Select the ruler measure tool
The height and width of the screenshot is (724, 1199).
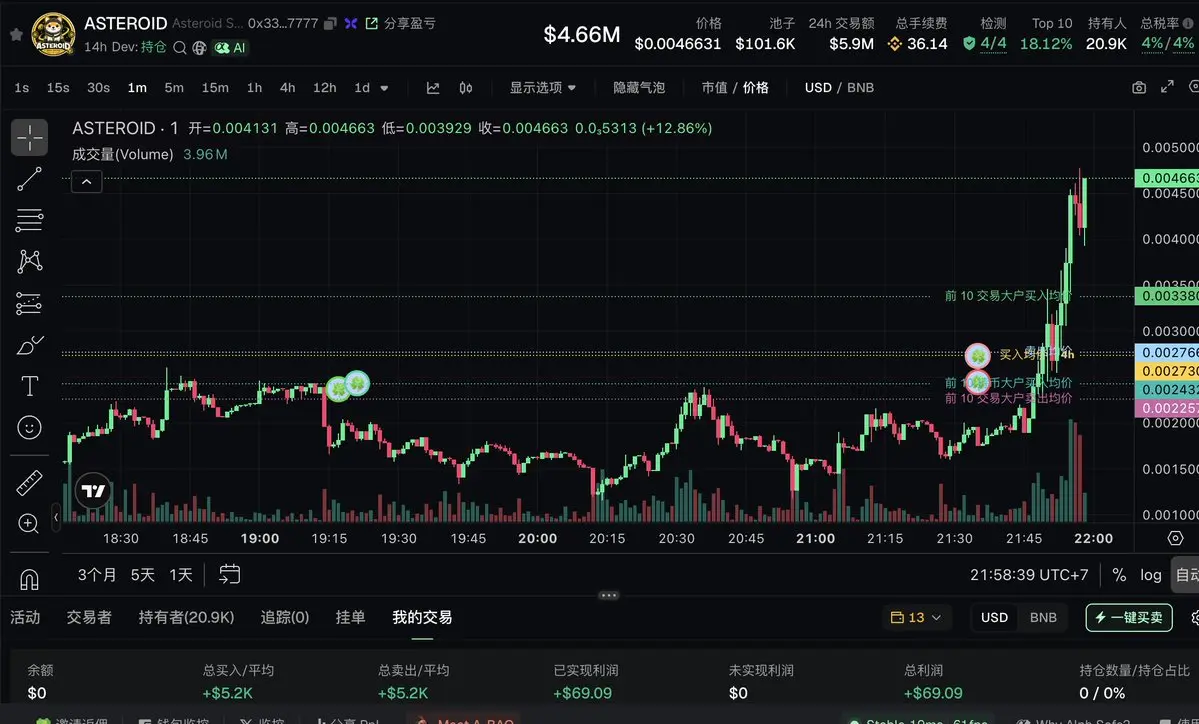tap(30, 482)
